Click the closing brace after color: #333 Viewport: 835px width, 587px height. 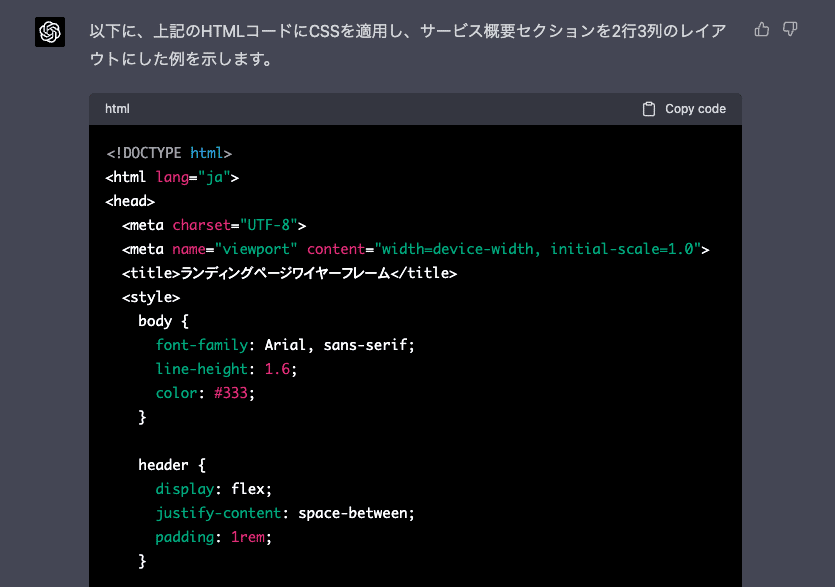[142, 417]
